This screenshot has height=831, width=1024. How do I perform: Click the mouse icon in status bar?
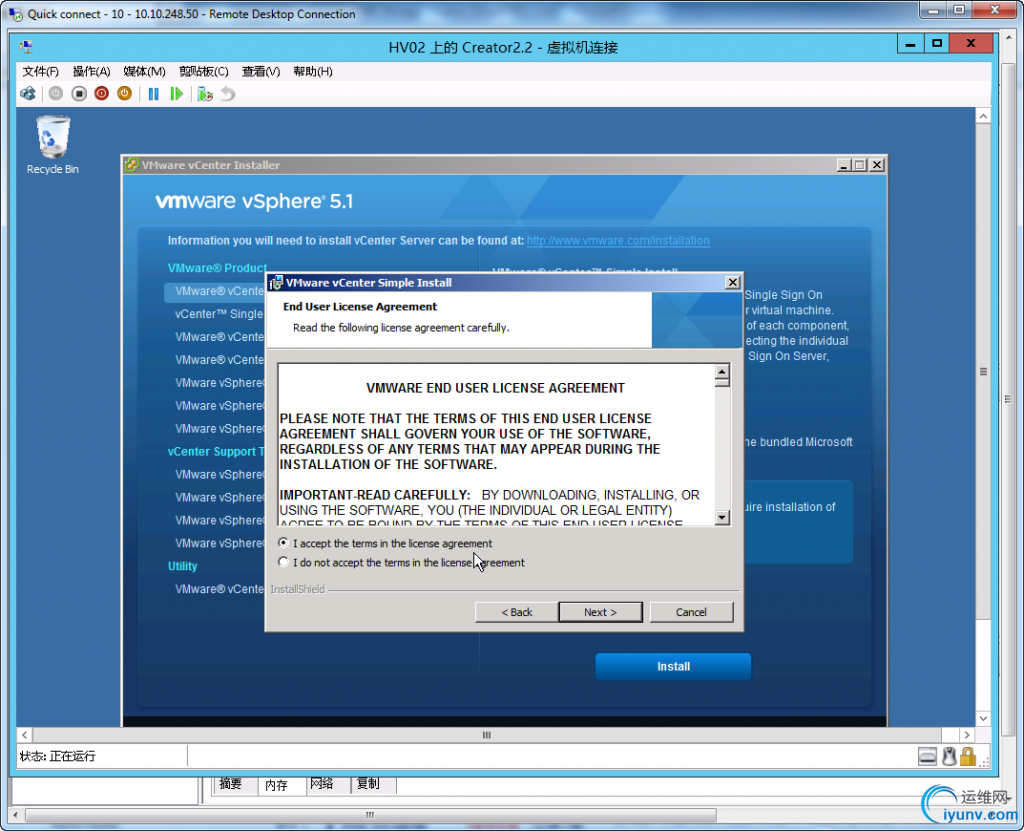949,757
